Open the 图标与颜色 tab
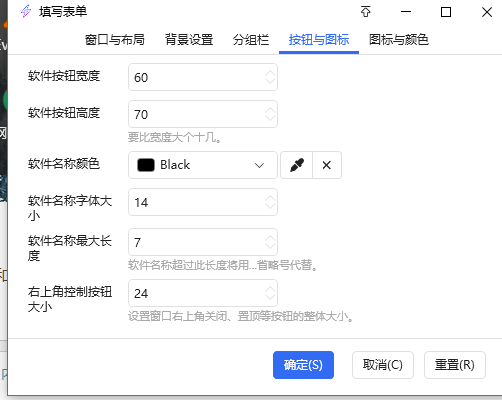The width and height of the screenshot is (502, 400). click(x=399, y=40)
